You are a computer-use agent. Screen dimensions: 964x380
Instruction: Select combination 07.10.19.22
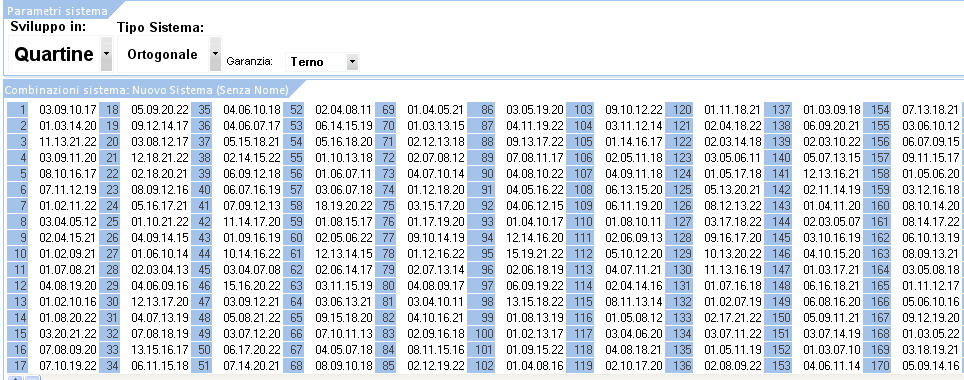pos(68,366)
